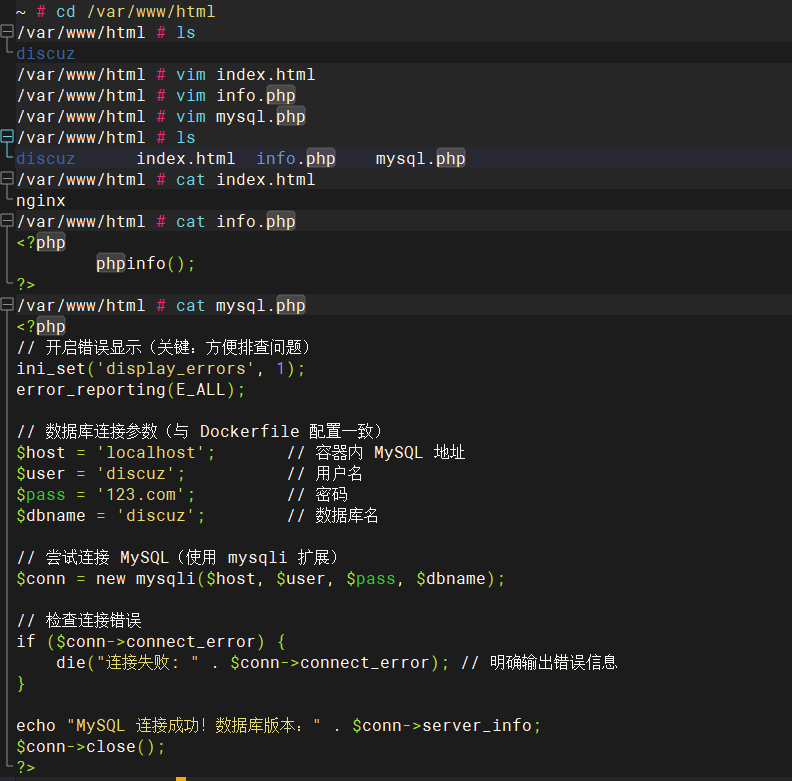Click the '// 数据库名' comment
792x781 pixels.
[x=333, y=515]
